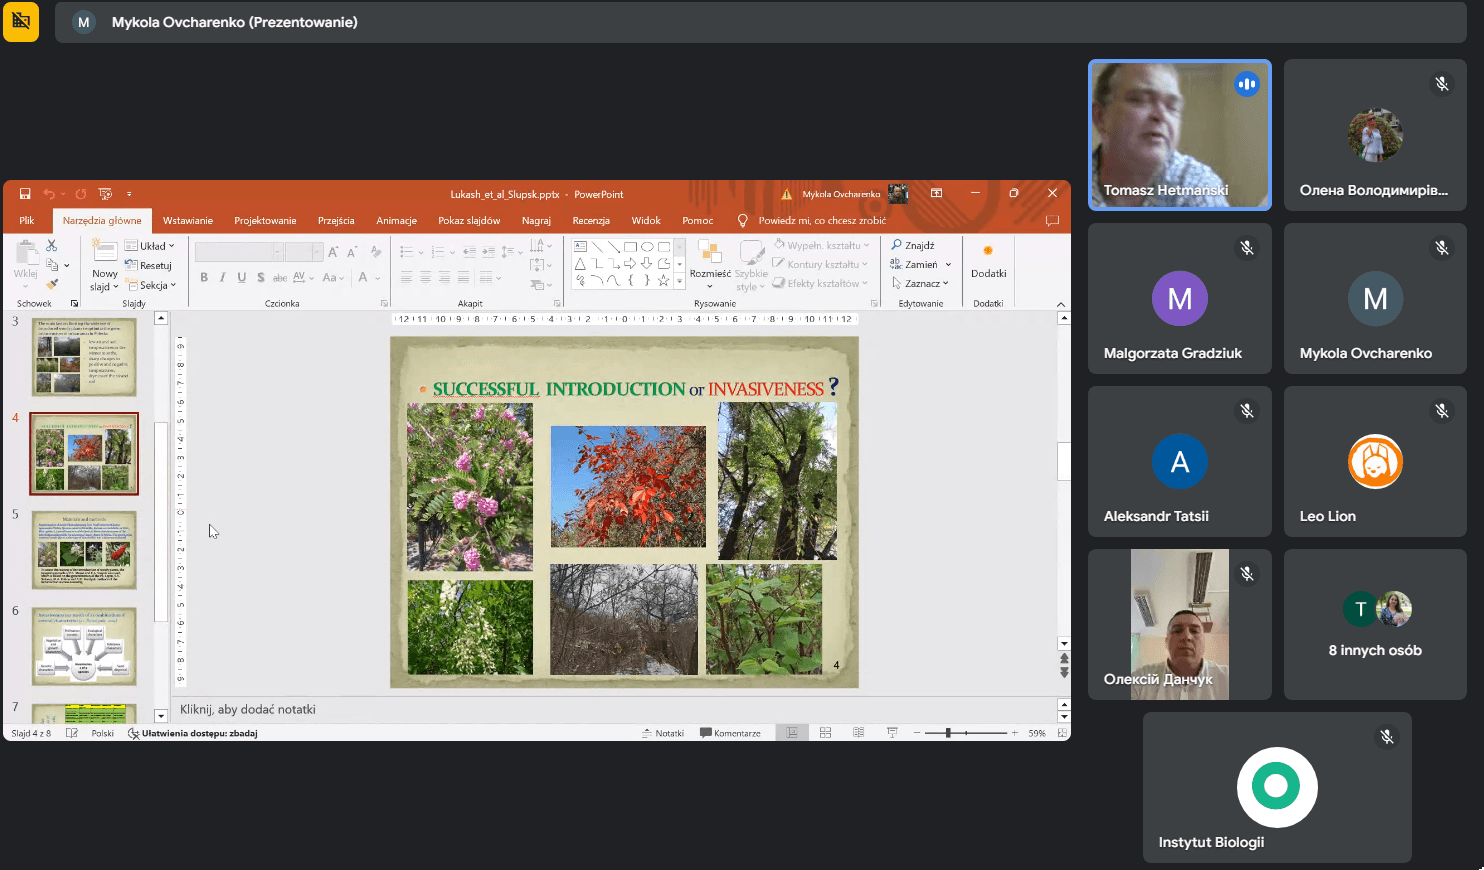The width and height of the screenshot is (1484, 870).
Task: Open the Przejścia tab
Action: [336, 220]
